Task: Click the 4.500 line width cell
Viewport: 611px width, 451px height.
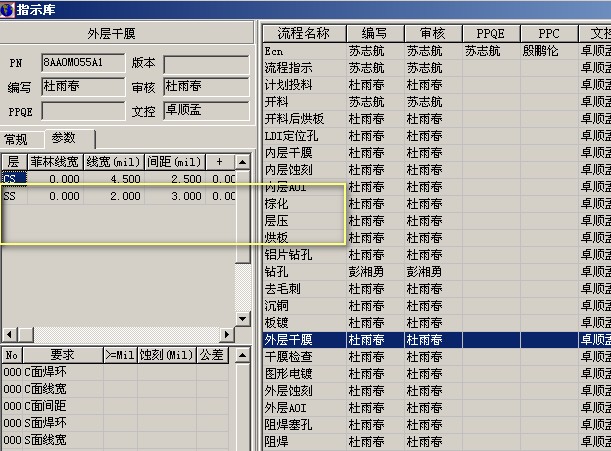Action: pyautogui.click(x=114, y=179)
